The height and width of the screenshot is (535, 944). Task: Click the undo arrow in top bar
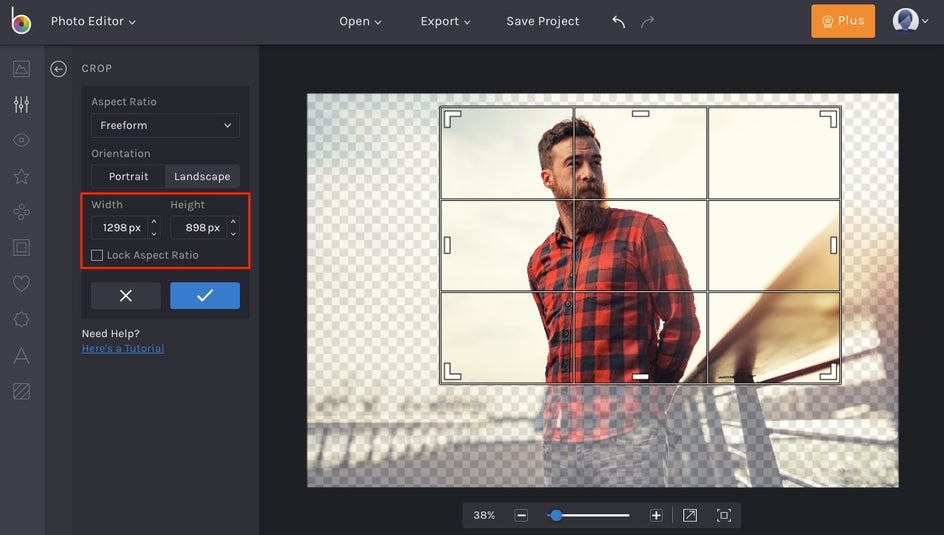[x=618, y=21]
